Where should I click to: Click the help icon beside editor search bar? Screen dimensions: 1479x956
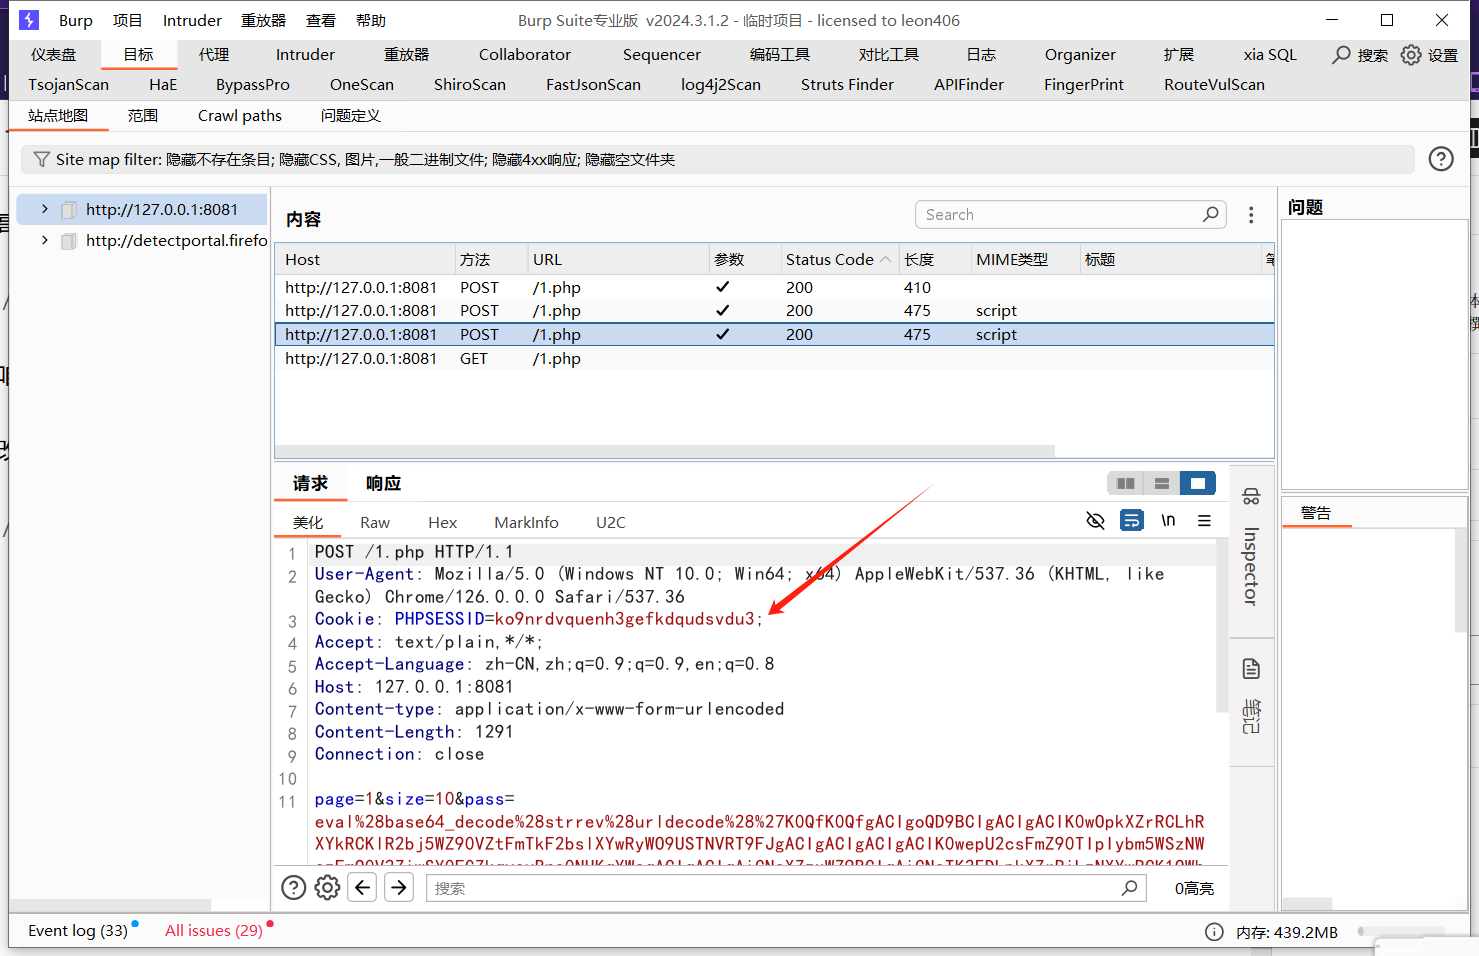click(x=294, y=887)
